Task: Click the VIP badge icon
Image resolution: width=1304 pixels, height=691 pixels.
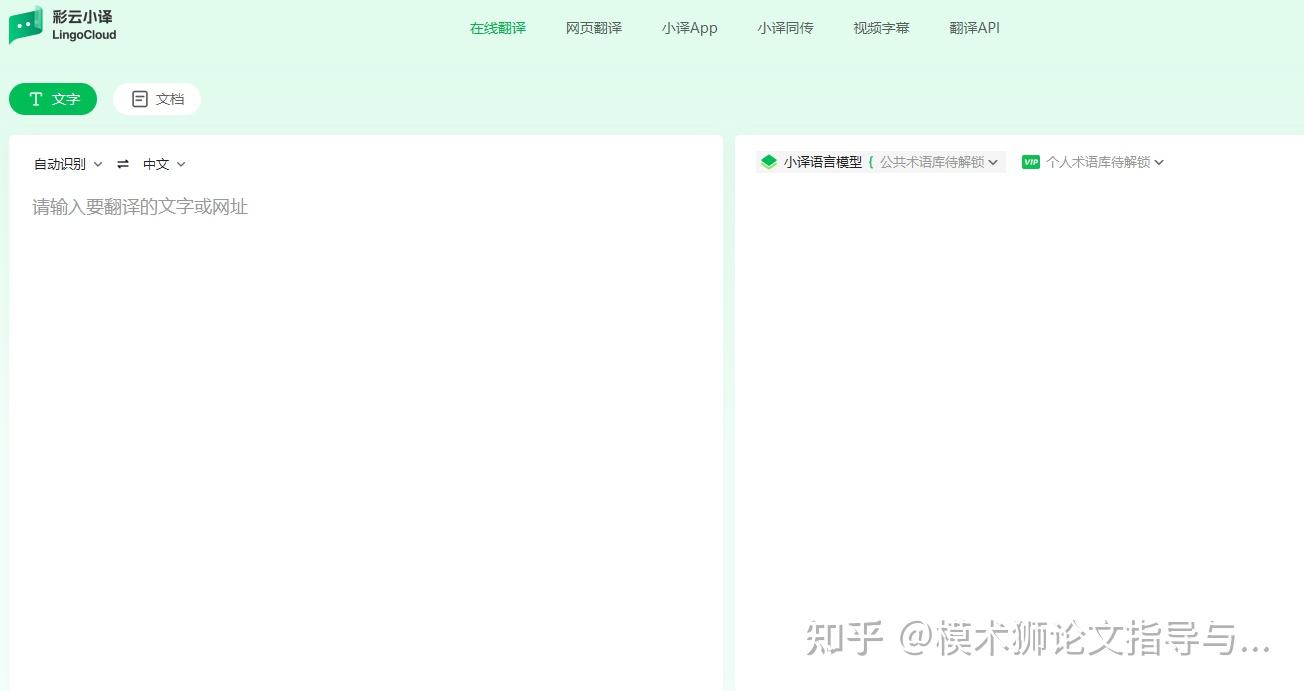Action: pyautogui.click(x=1030, y=161)
